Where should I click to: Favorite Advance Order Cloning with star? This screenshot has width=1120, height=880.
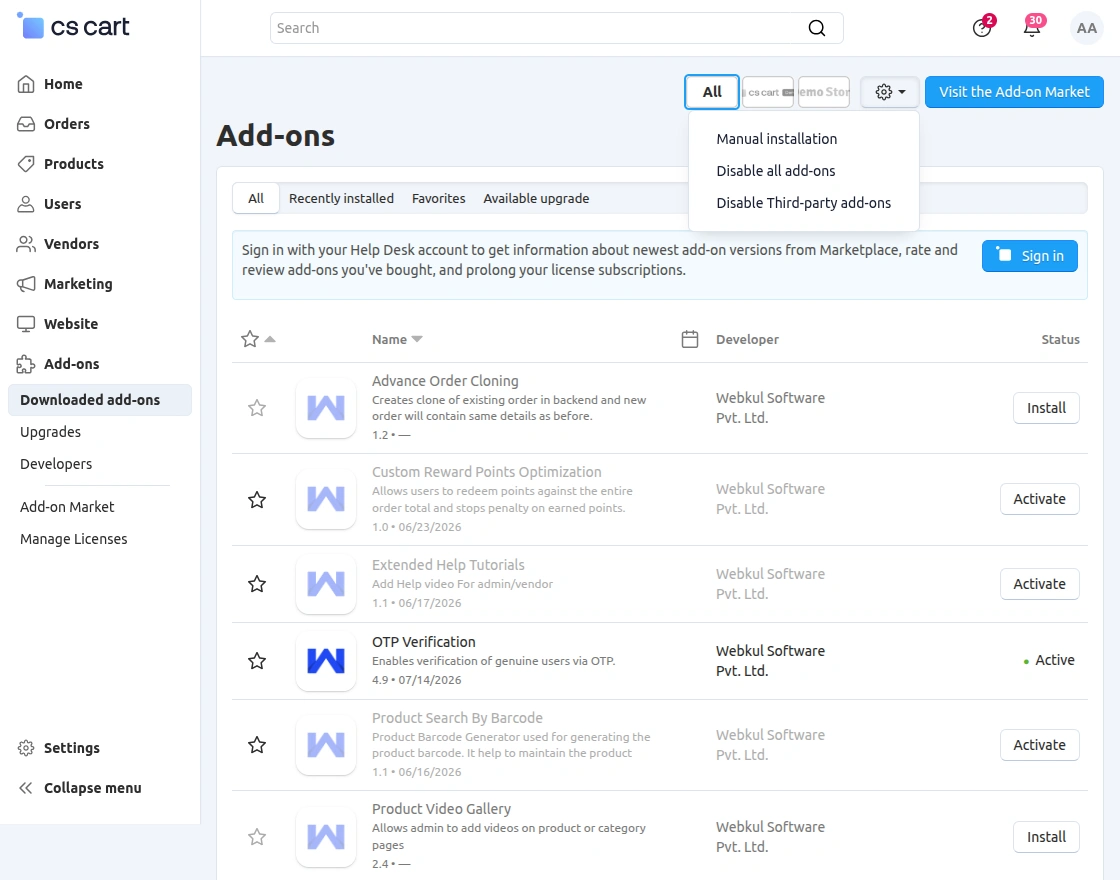point(257,409)
